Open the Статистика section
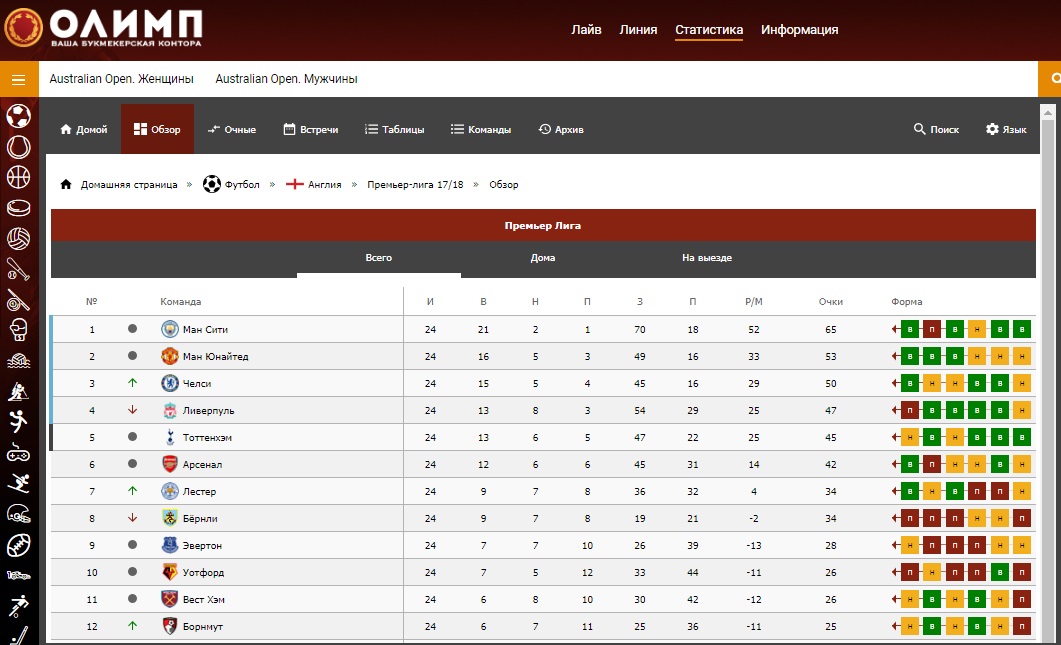The width and height of the screenshot is (1061, 645). (x=708, y=30)
